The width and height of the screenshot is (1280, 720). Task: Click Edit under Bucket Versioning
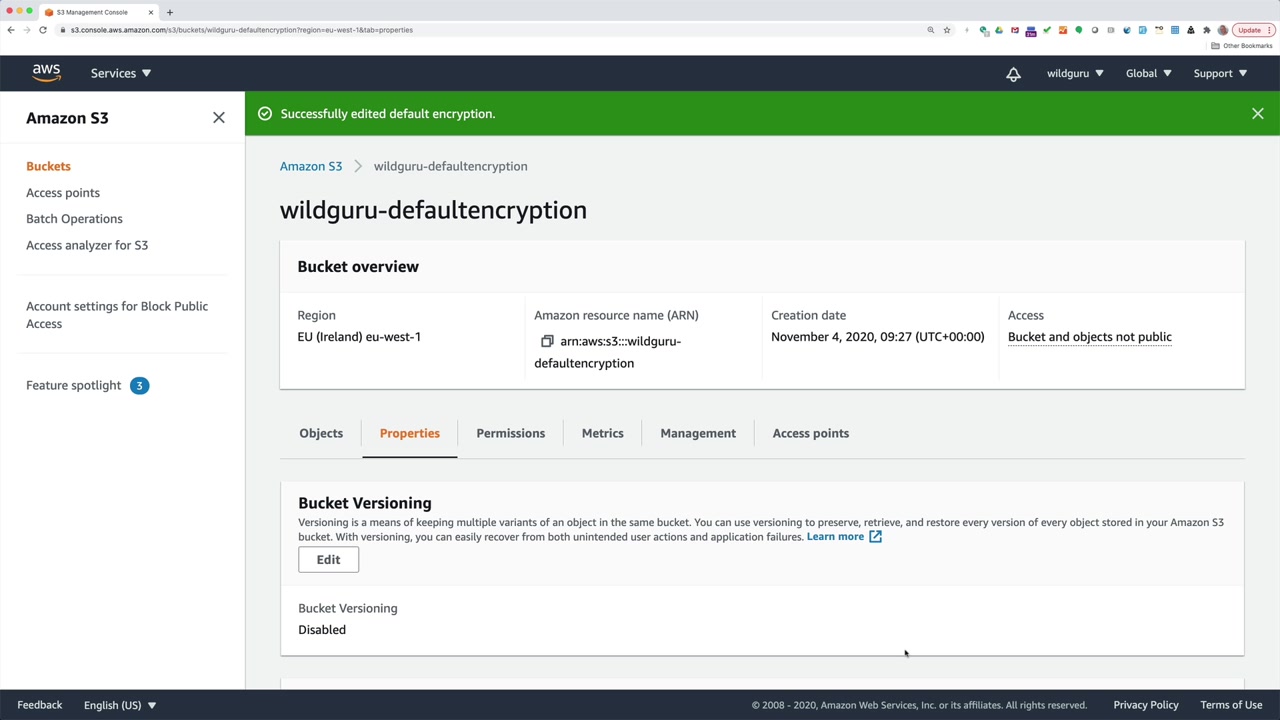pos(328,560)
